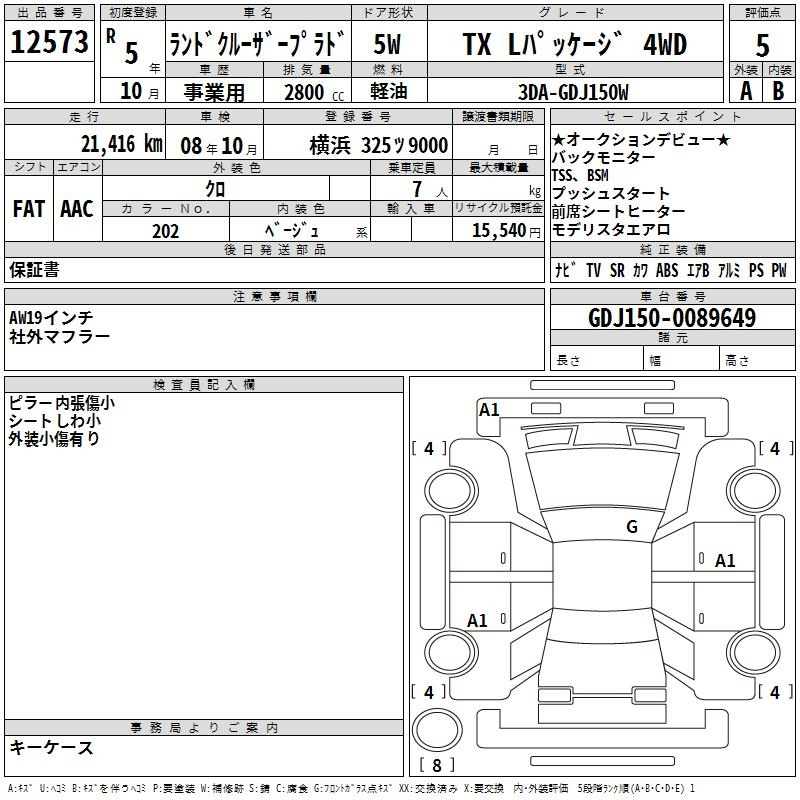Click recycle deposit 15,540円
Screen dimensions: 800x800
506,231
